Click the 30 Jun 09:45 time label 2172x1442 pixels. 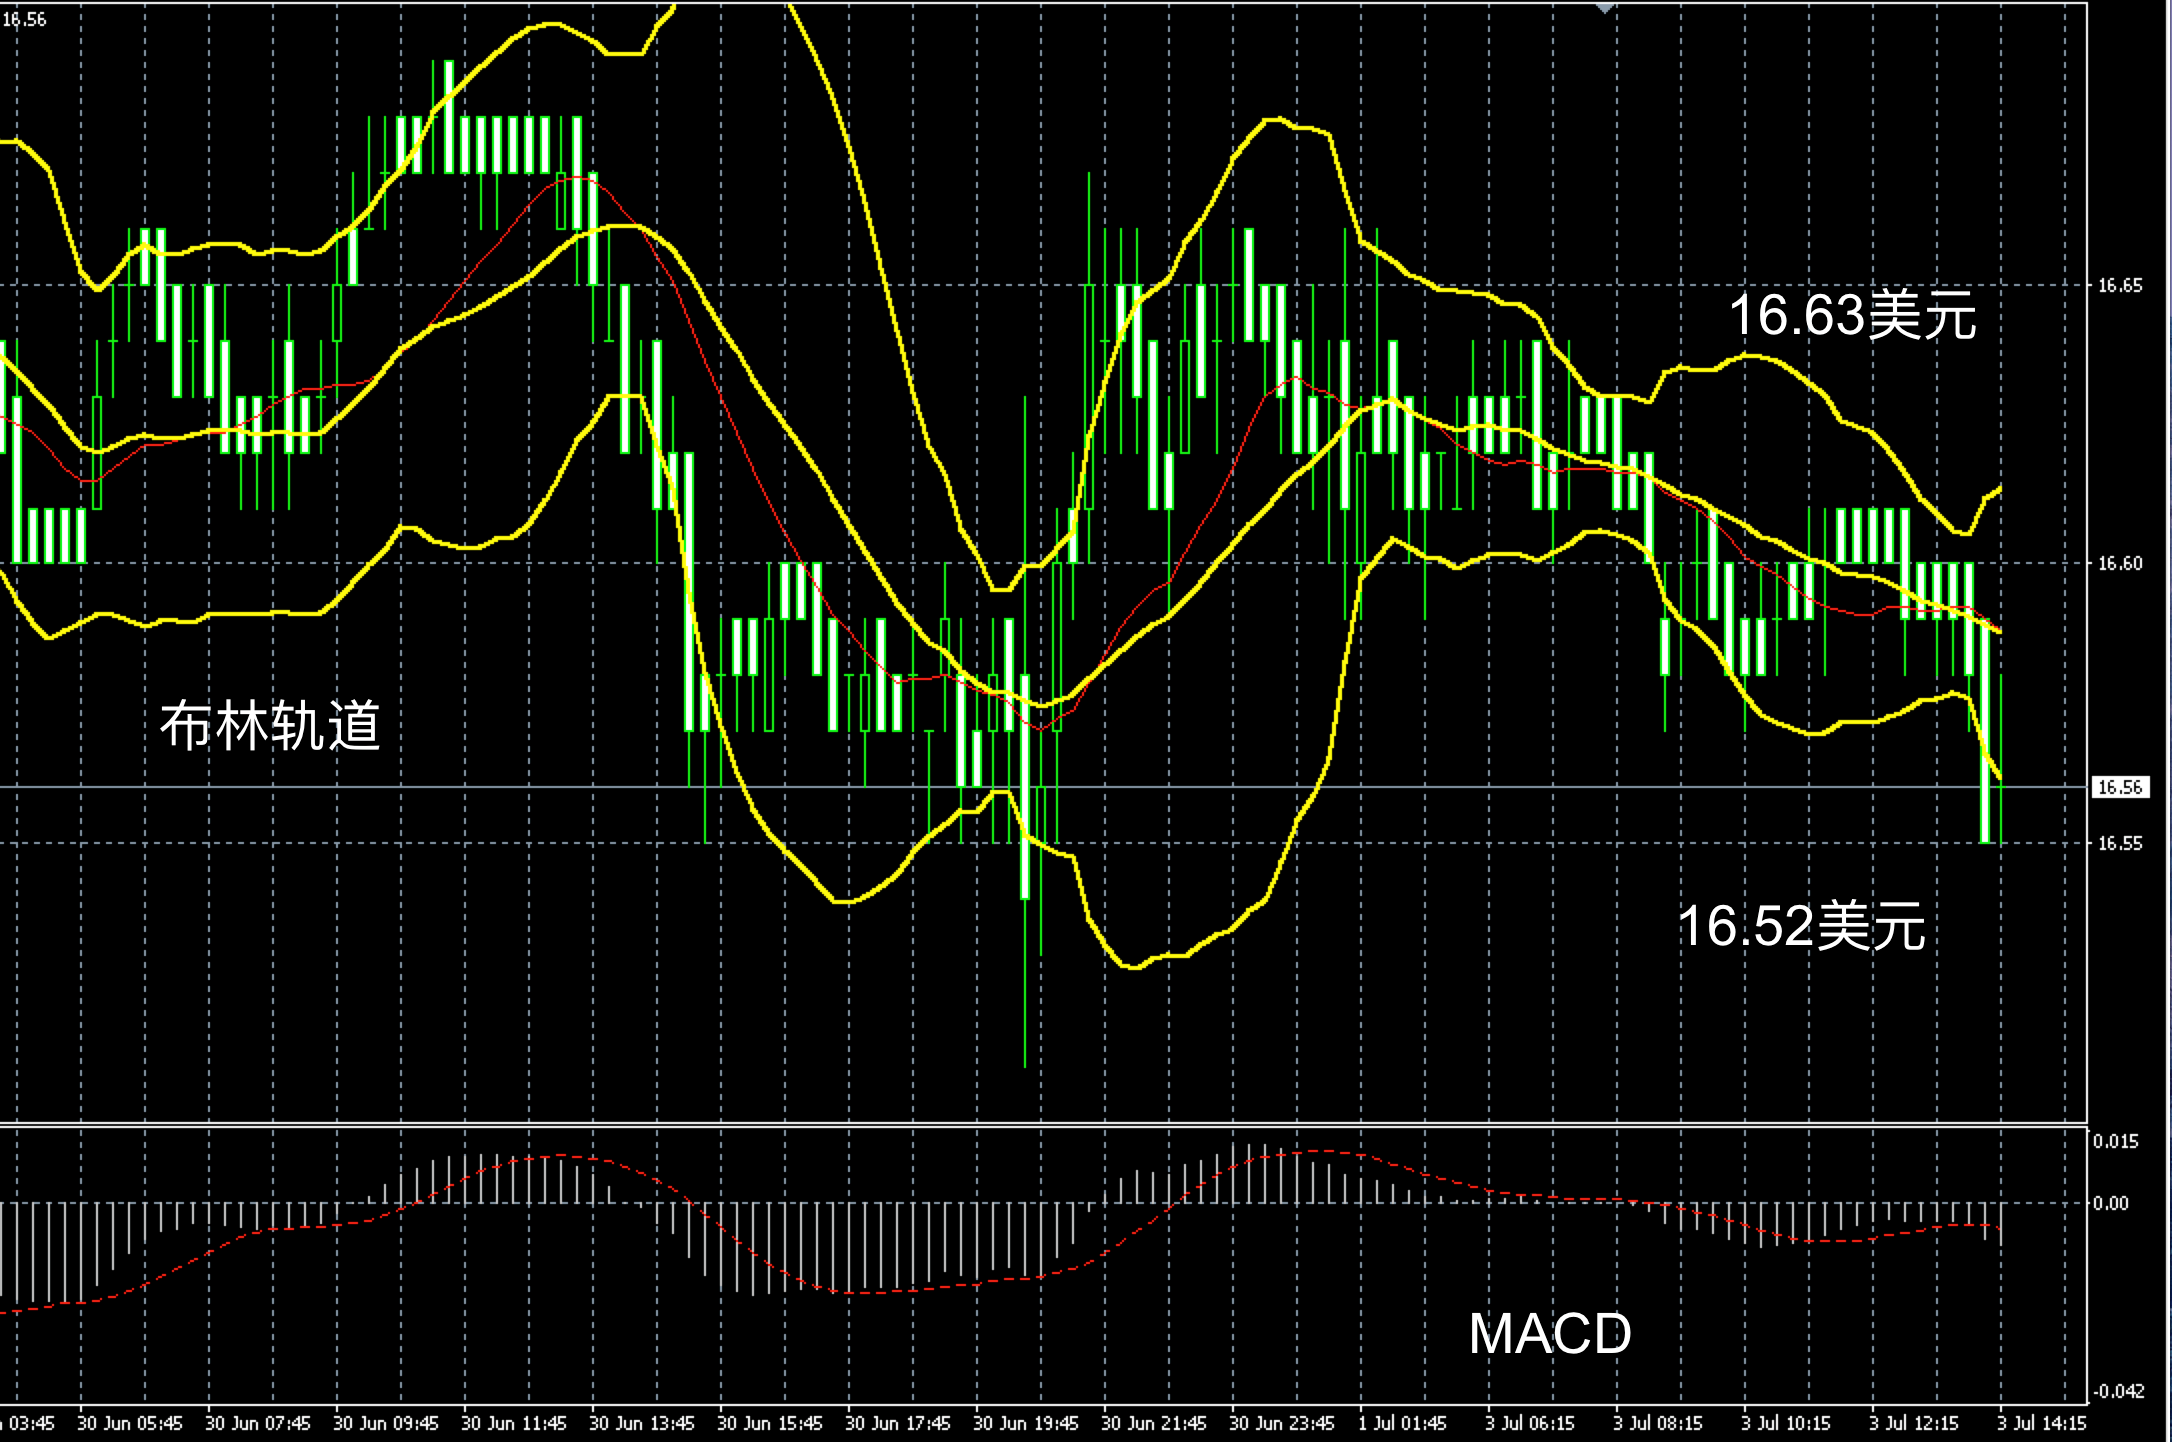pos(386,1423)
